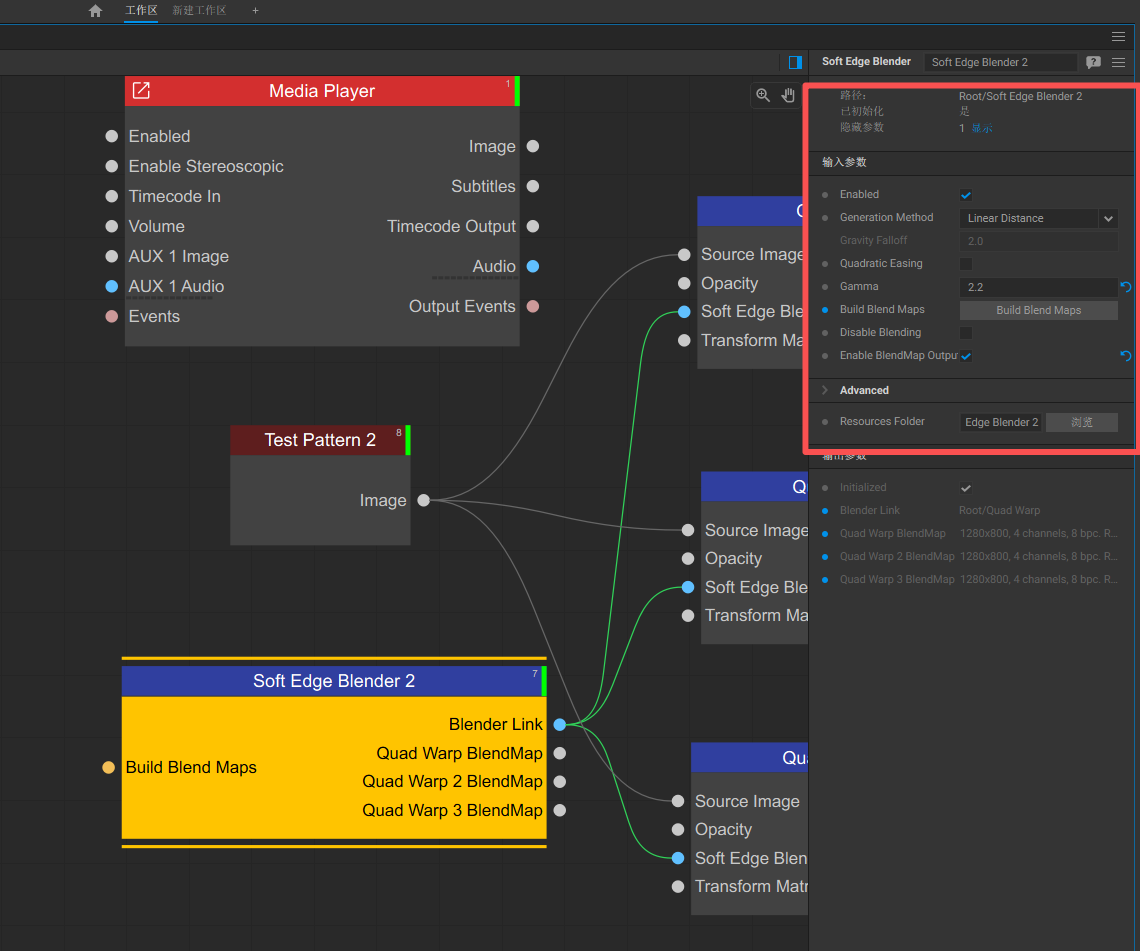Select the hand pan tool

pyautogui.click(x=788, y=95)
